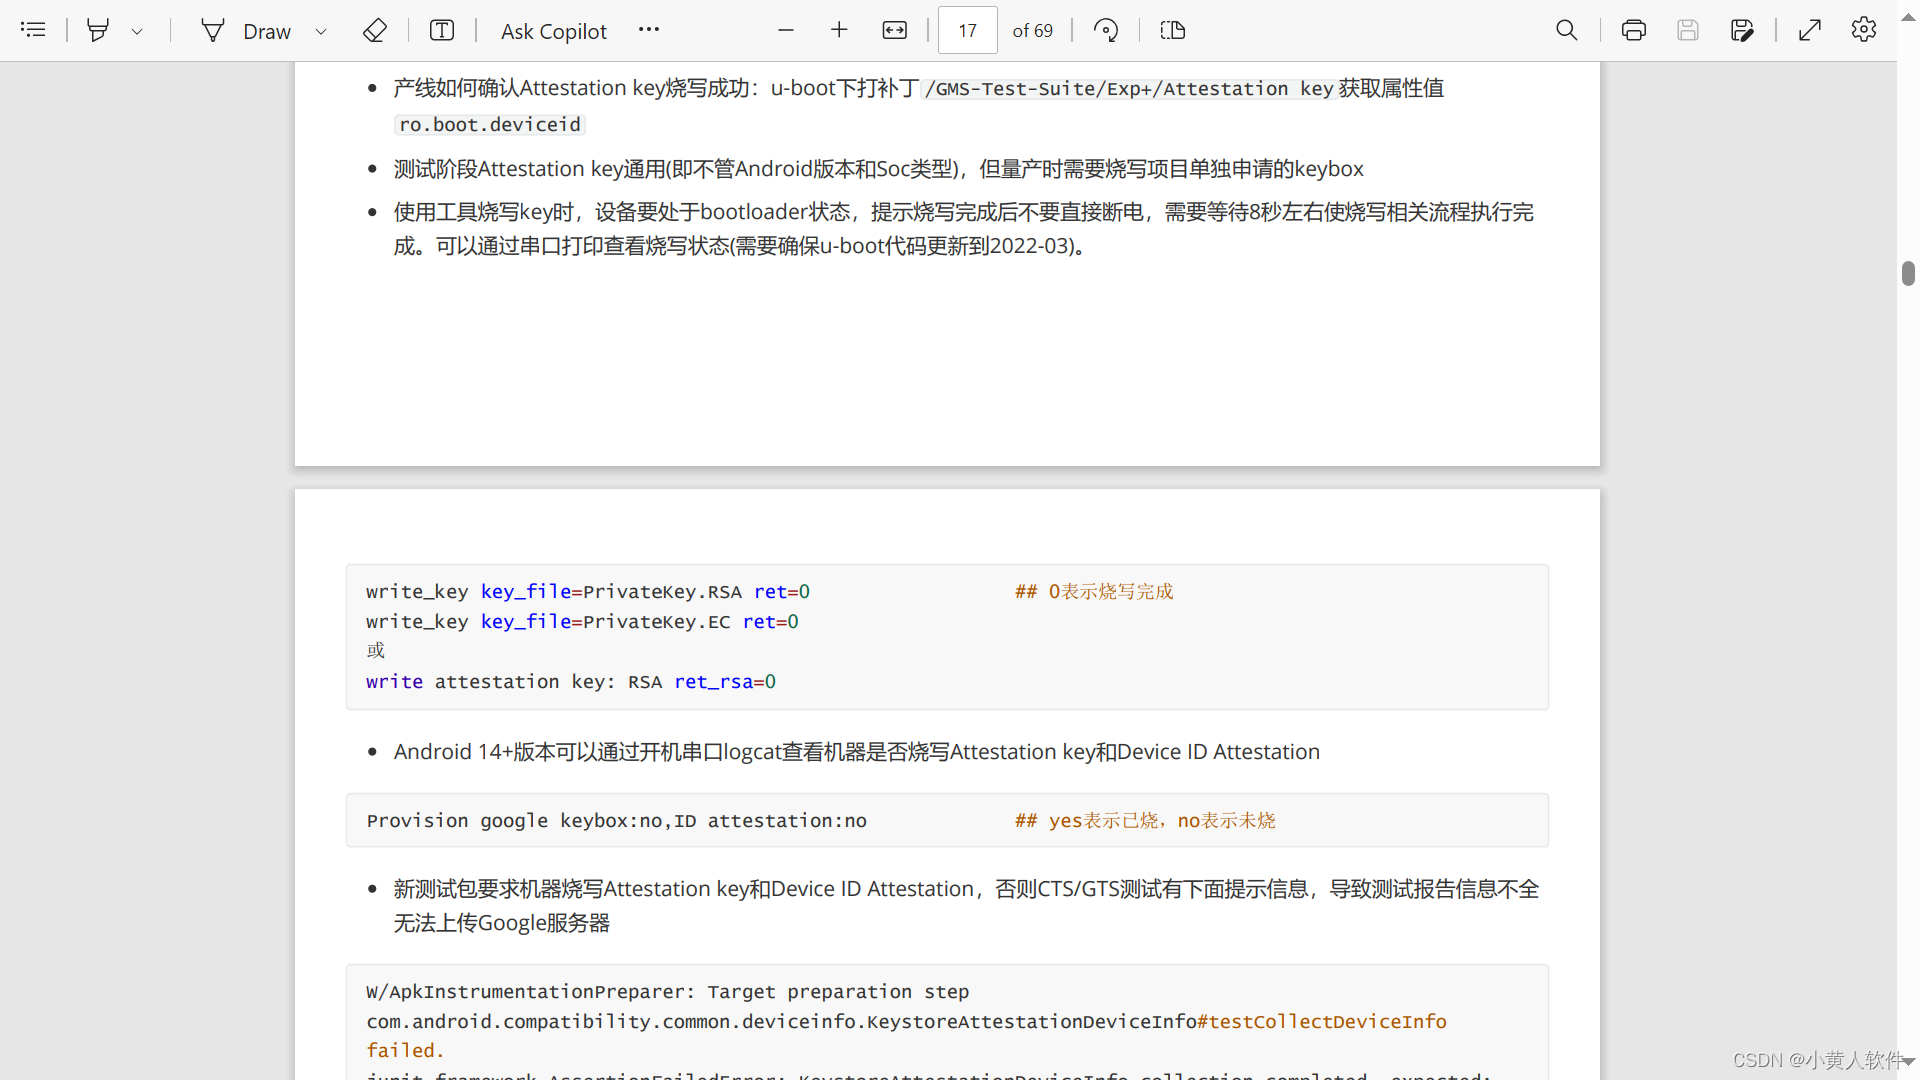Click the scrollbar down arrow
This screenshot has width=1920, height=1080.
pos(1908,1062)
